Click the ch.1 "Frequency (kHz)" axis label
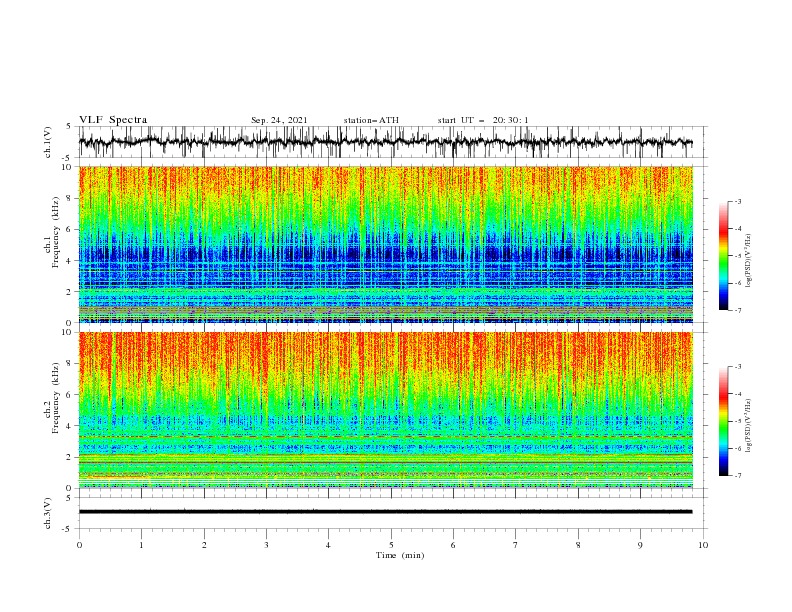Image resolution: width=792 pixels, height=612 pixels. coord(56,232)
